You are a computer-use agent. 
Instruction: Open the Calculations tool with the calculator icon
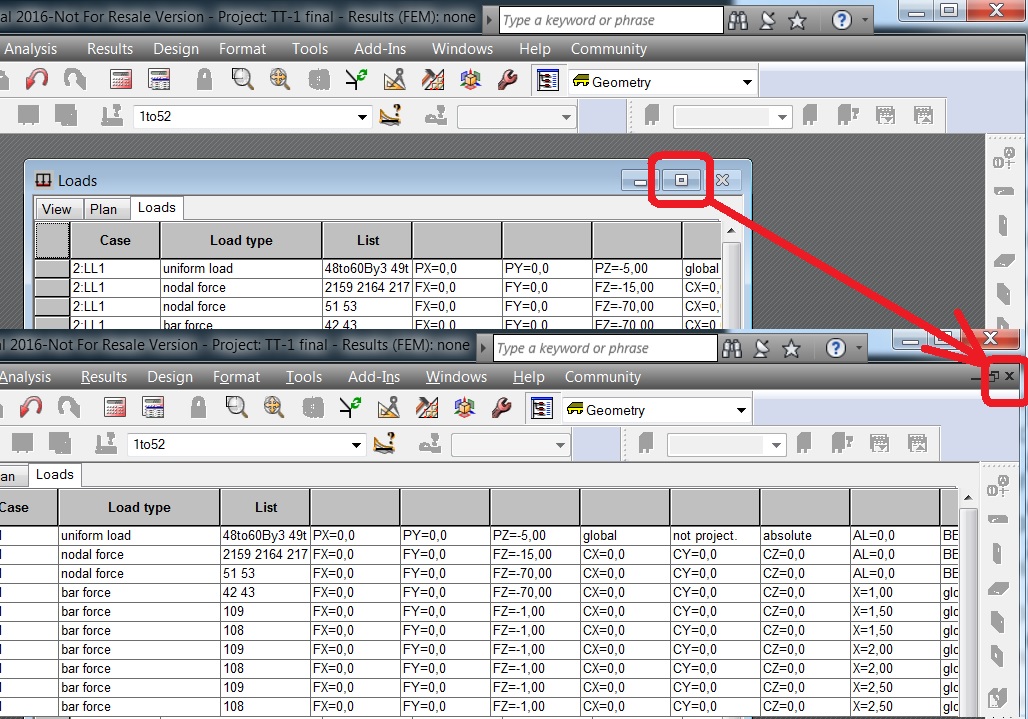click(123, 80)
